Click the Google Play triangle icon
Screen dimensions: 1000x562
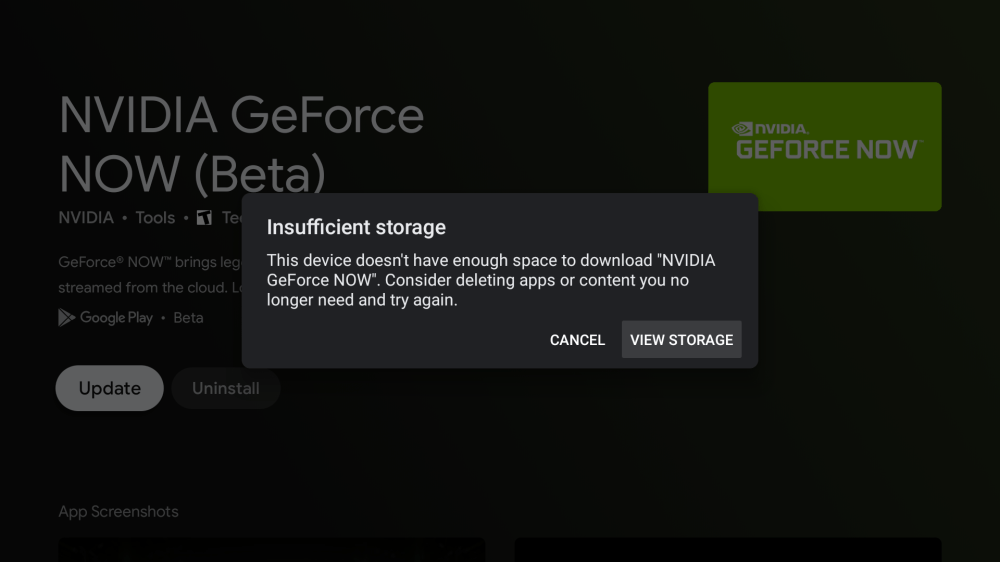click(x=67, y=318)
